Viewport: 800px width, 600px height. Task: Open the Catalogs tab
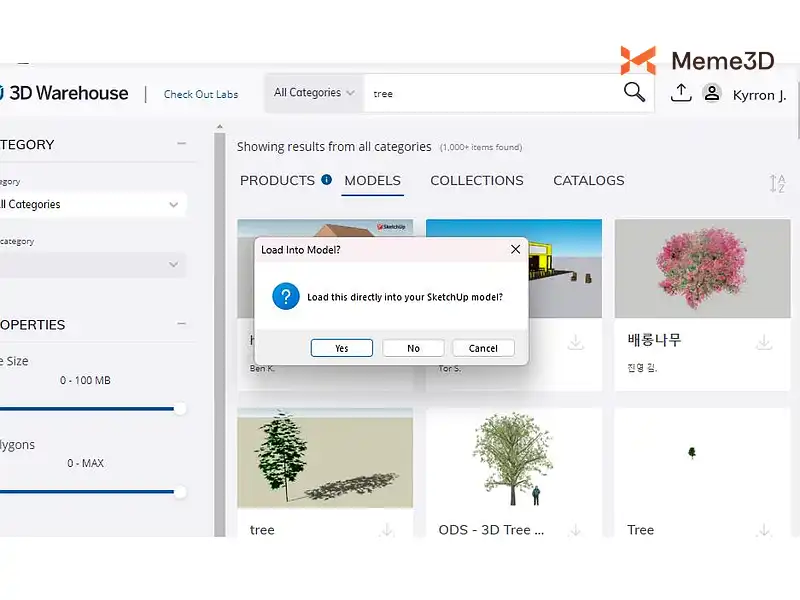tap(588, 181)
